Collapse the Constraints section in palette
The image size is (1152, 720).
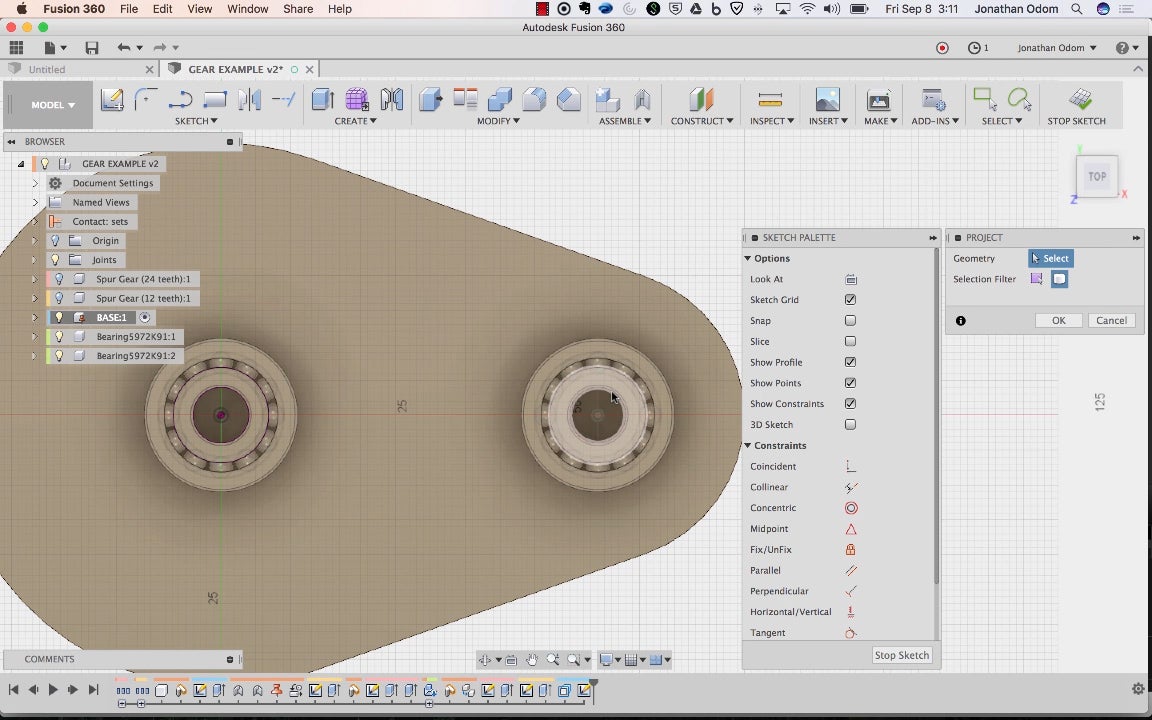pos(748,446)
